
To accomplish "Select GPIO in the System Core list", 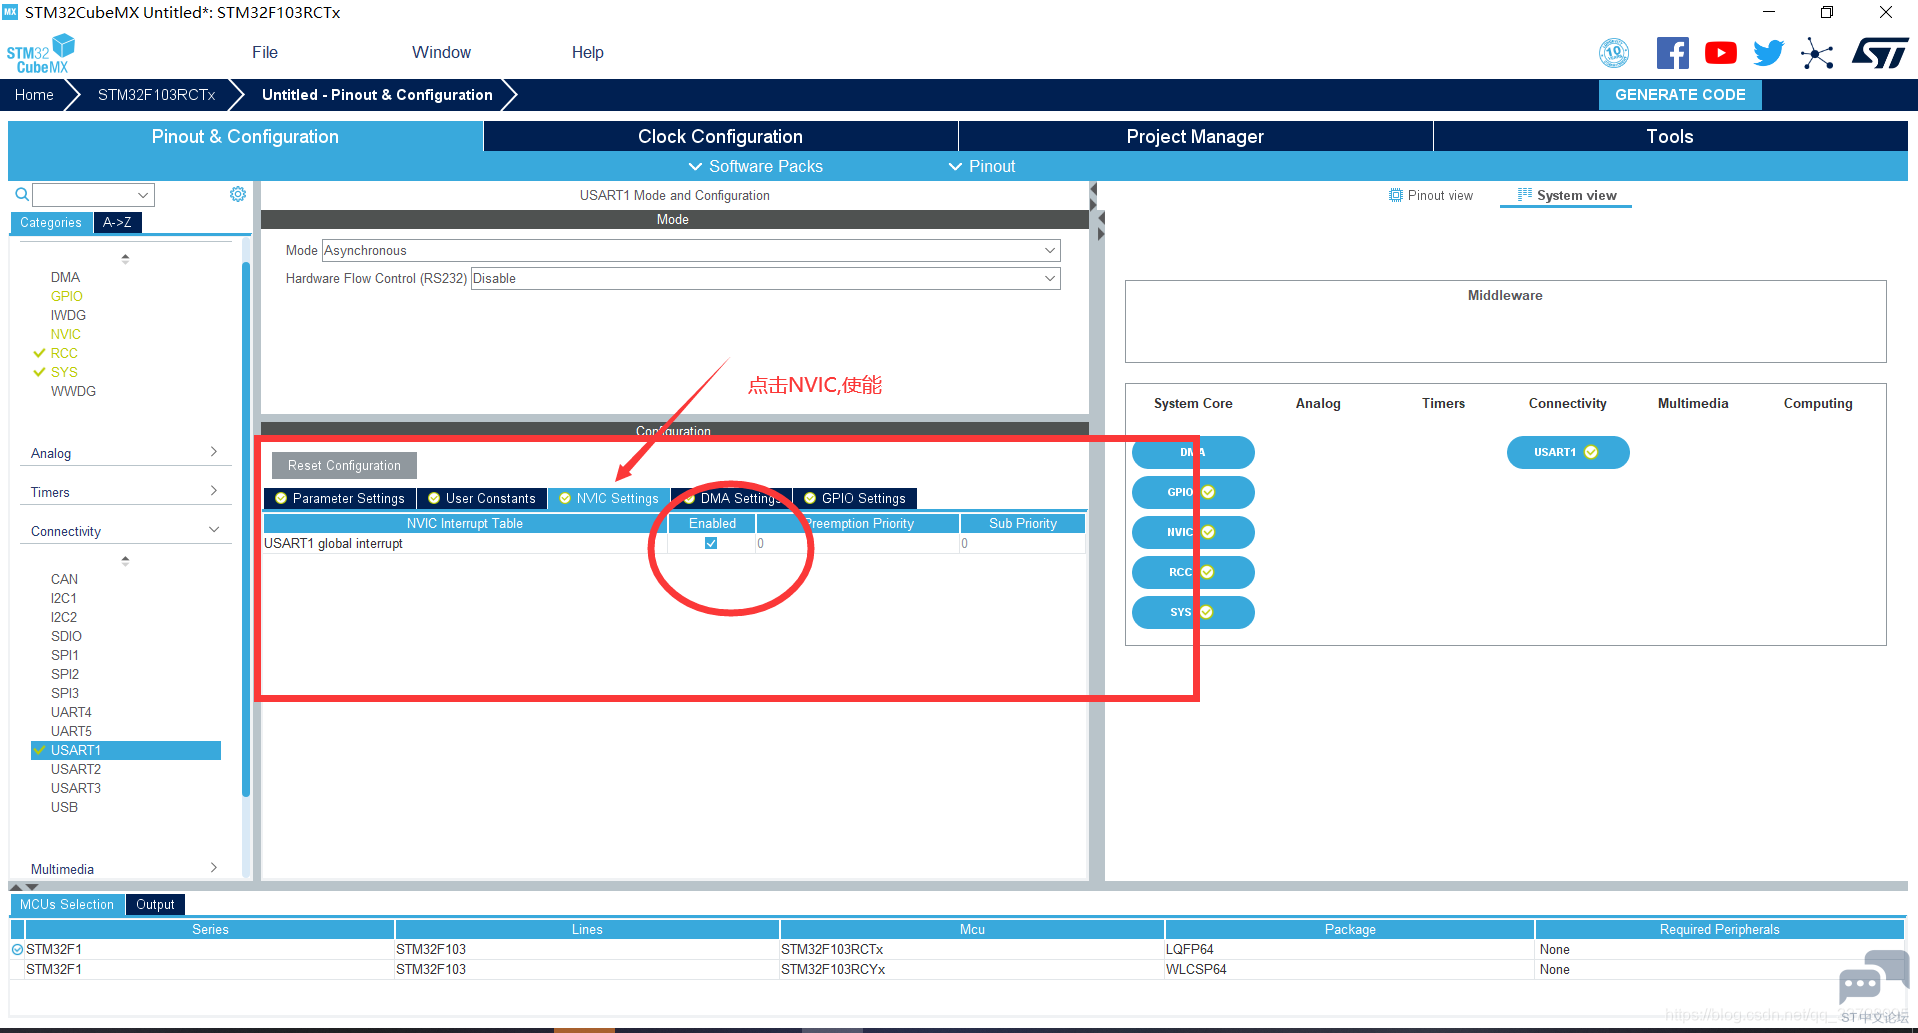I will [67, 296].
